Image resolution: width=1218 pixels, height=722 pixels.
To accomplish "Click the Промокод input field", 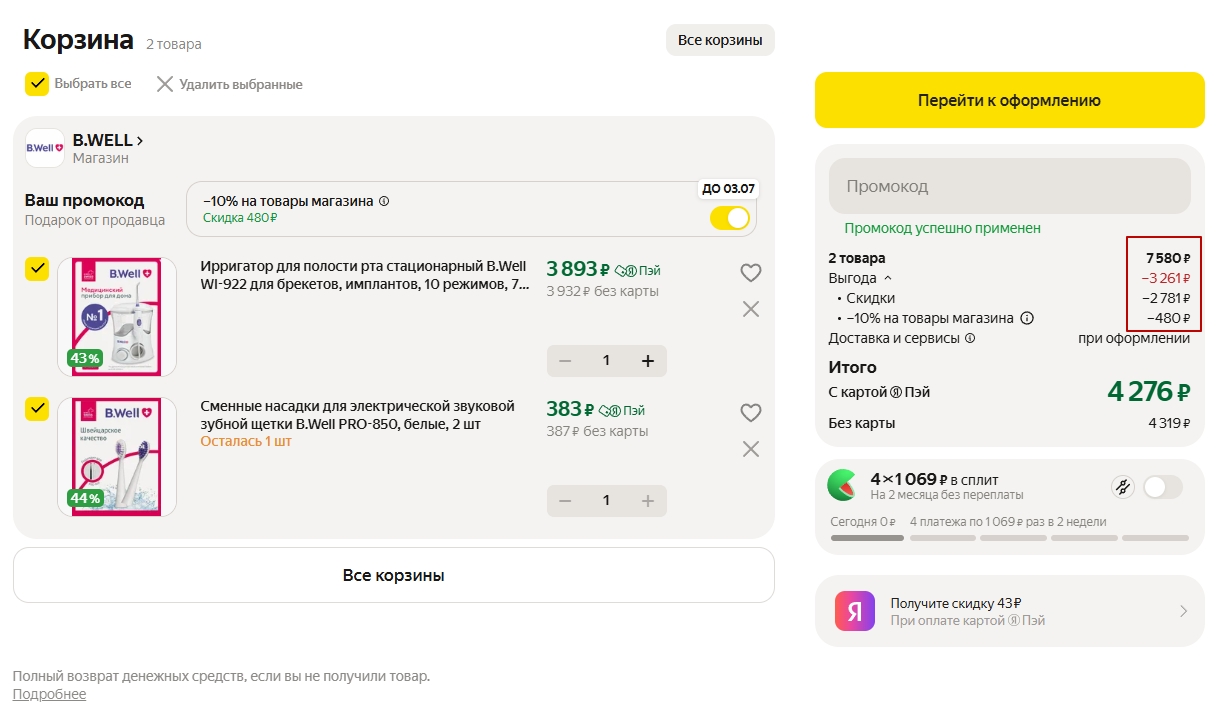I will coord(1010,186).
